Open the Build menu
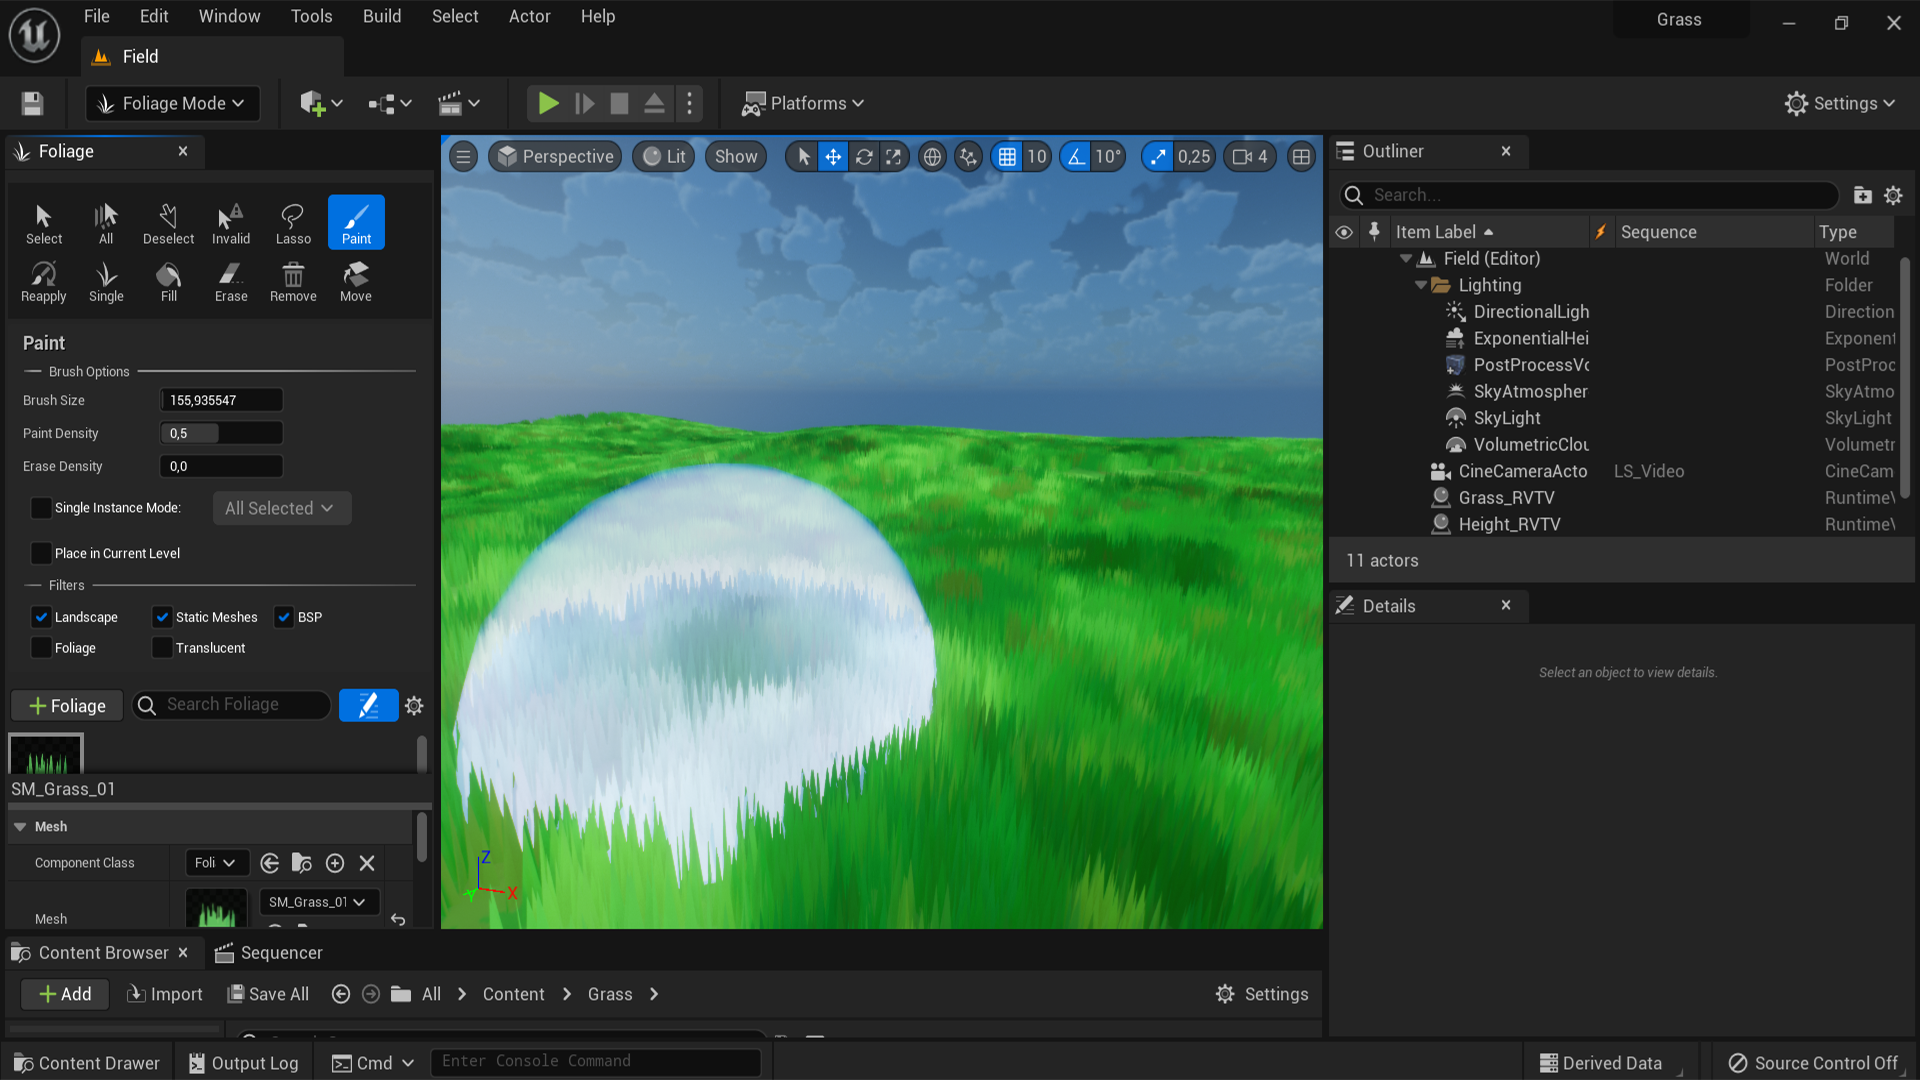Image resolution: width=1920 pixels, height=1080 pixels. [x=381, y=16]
